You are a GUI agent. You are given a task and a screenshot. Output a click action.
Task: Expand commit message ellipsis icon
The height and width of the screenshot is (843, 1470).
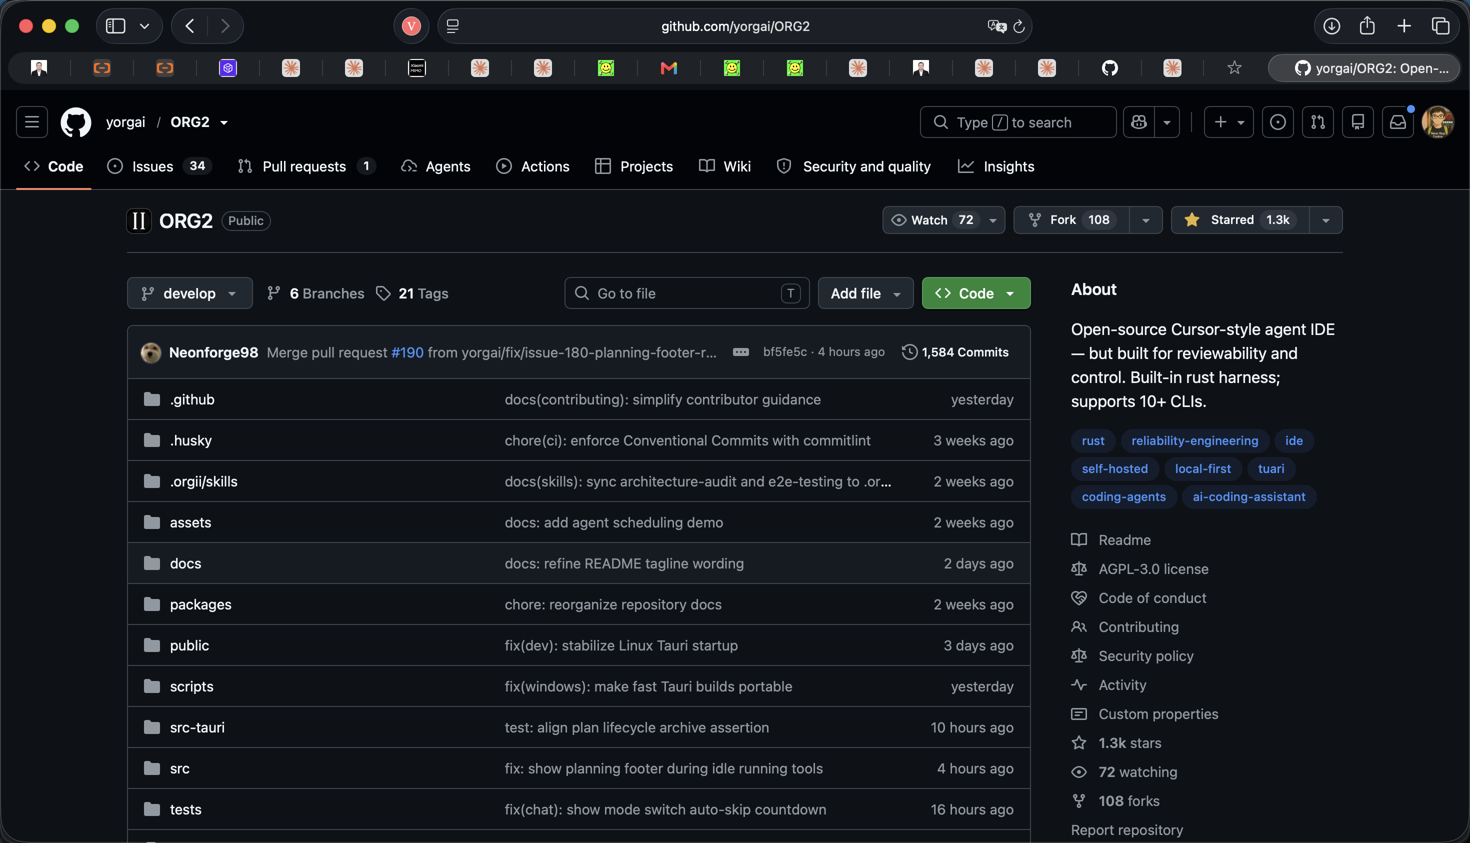pyautogui.click(x=741, y=352)
